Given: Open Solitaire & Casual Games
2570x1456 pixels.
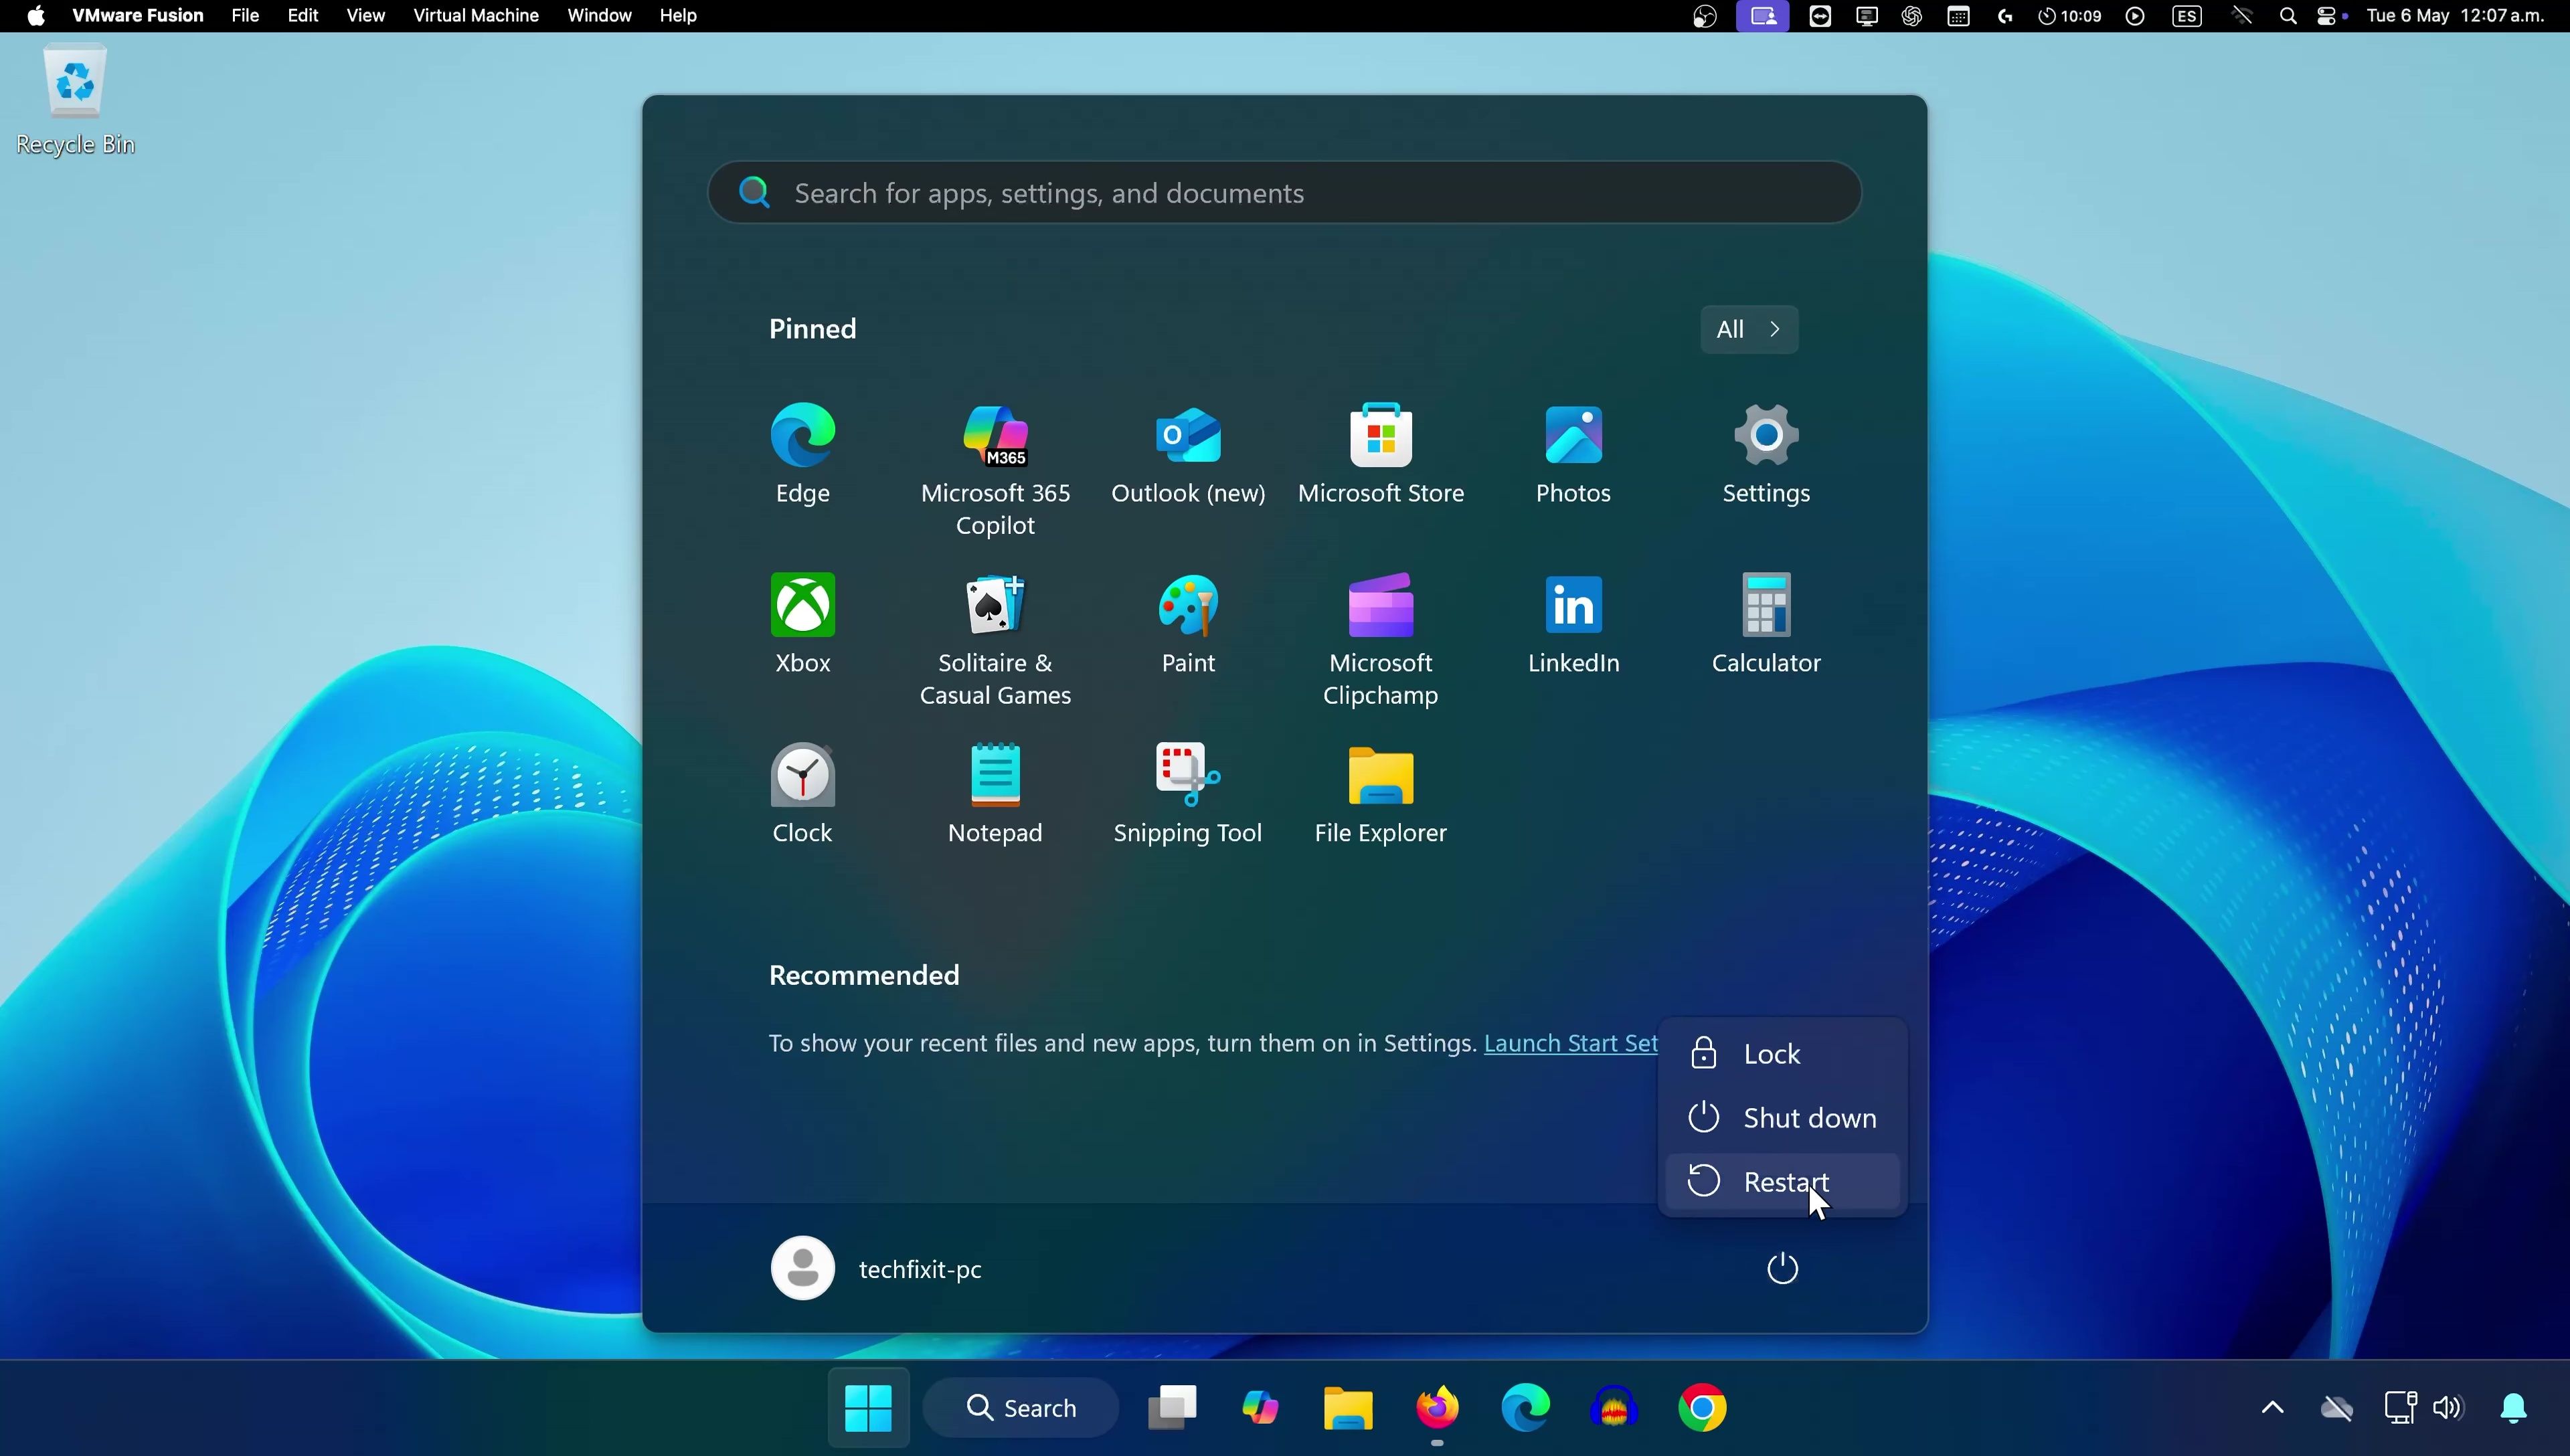Looking at the screenshot, I should (x=995, y=640).
